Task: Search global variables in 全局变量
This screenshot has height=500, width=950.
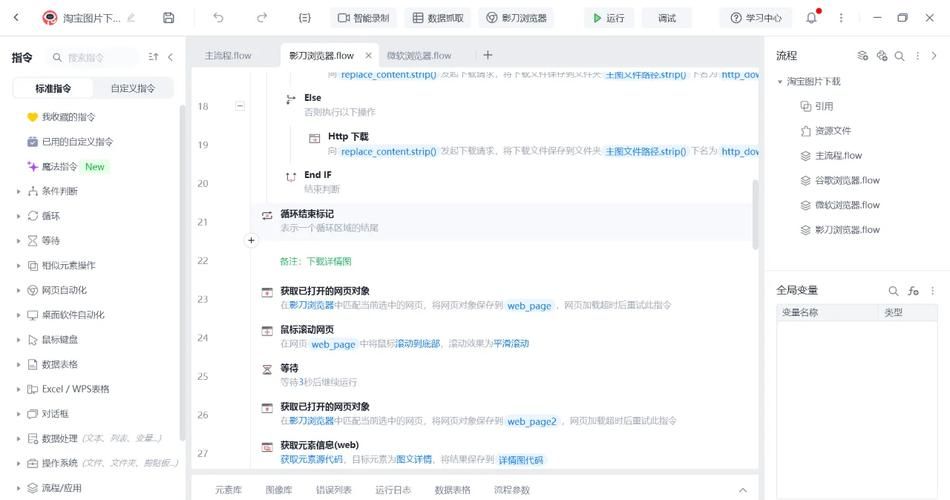Action: (x=893, y=290)
